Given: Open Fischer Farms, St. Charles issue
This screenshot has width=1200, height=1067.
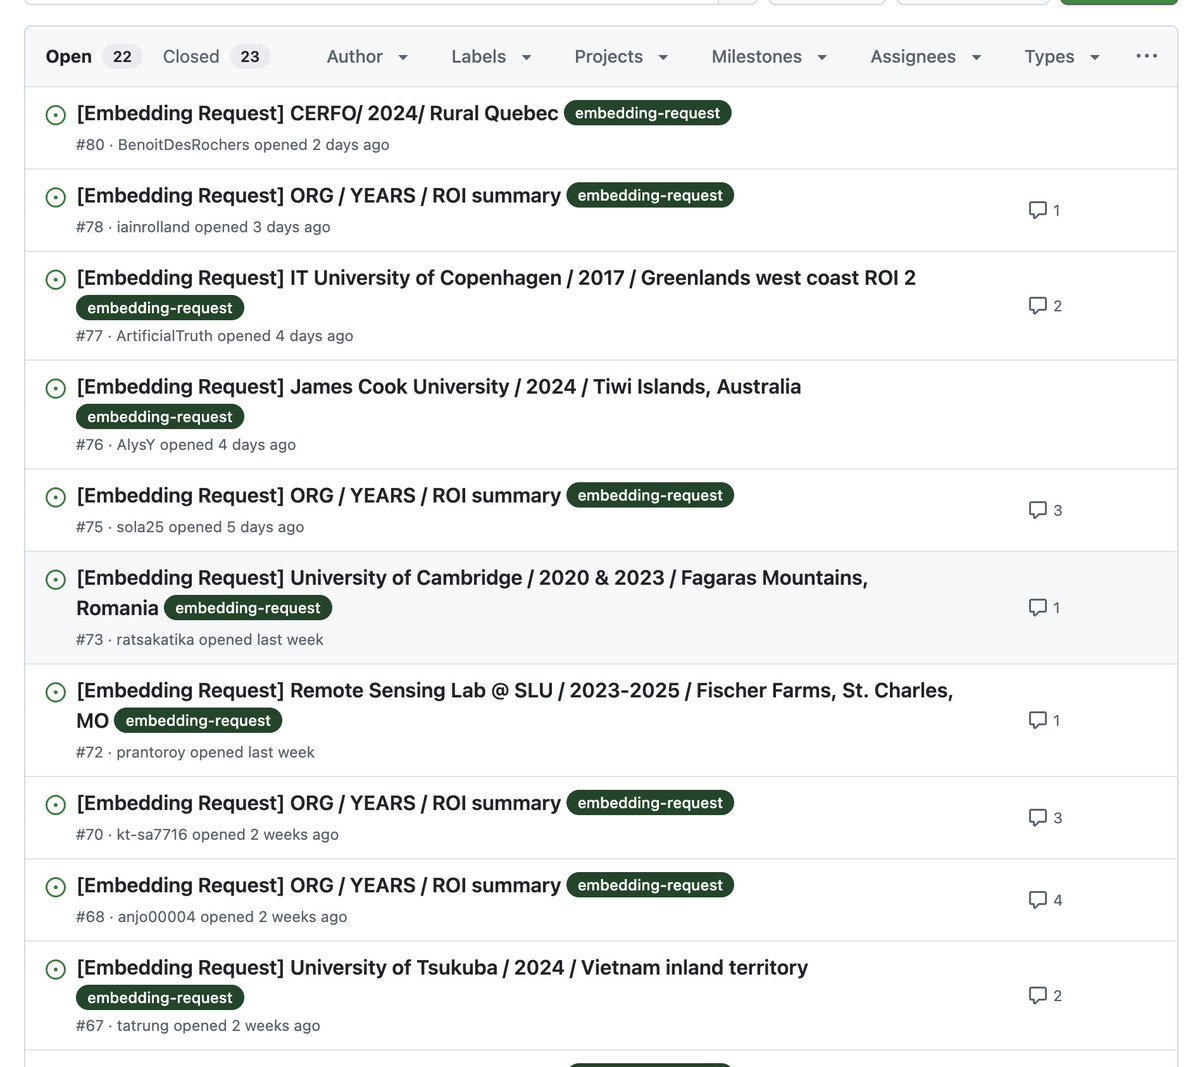Looking at the screenshot, I should click(514, 704).
